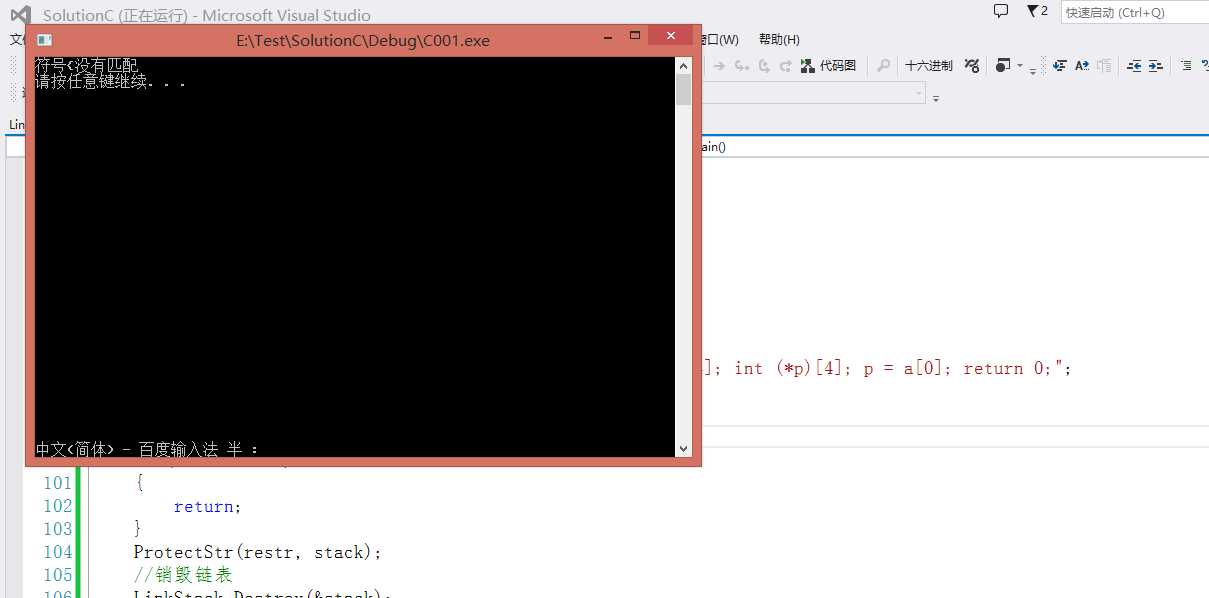Click the circle-and-window toolbar icon
The height and width of the screenshot is (598, 1209).
tap(1003, 66)
